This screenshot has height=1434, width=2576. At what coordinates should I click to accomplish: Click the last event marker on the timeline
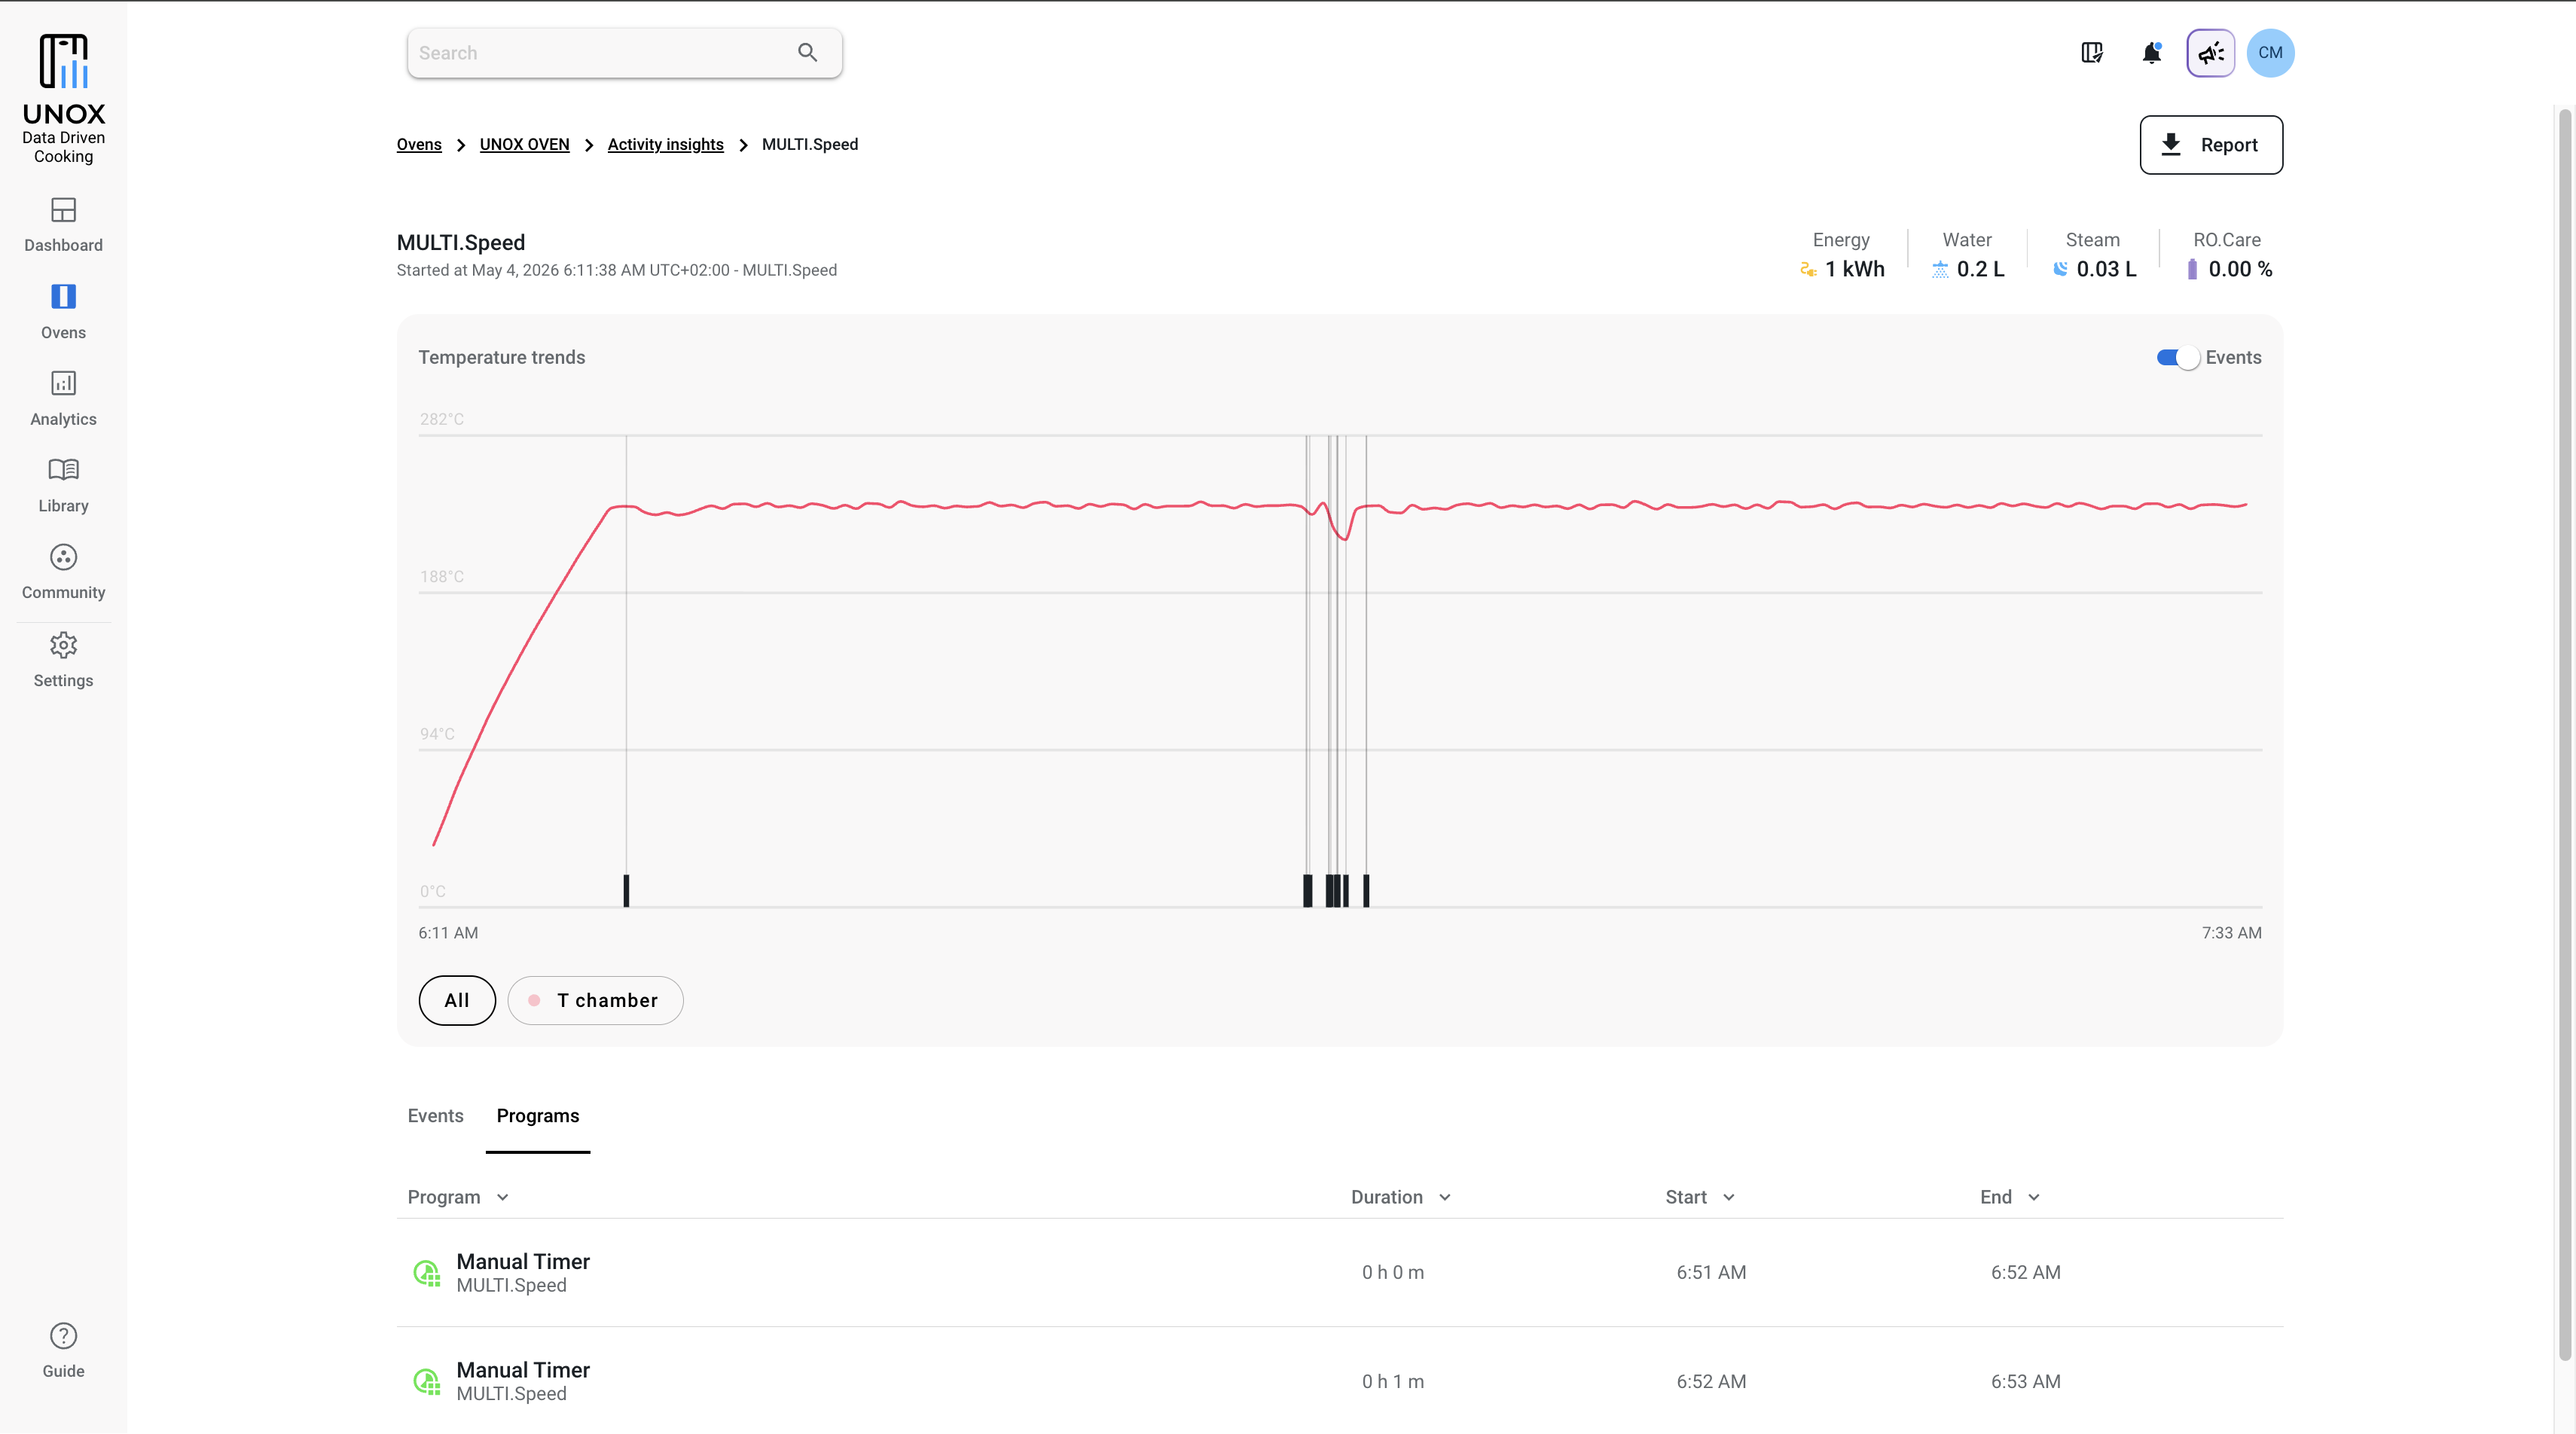(1366, 890)
